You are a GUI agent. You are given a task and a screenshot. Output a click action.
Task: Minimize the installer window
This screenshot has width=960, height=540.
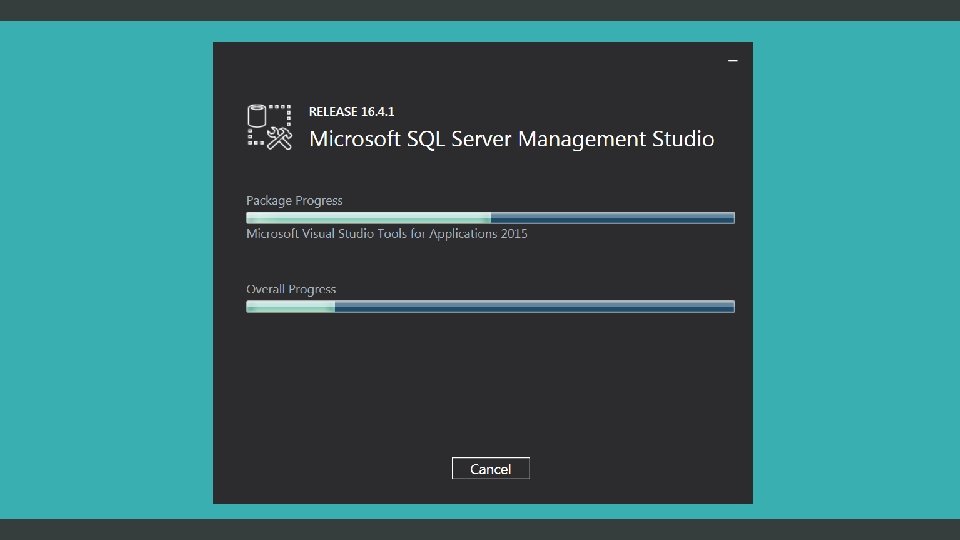(x=732, y=61)
